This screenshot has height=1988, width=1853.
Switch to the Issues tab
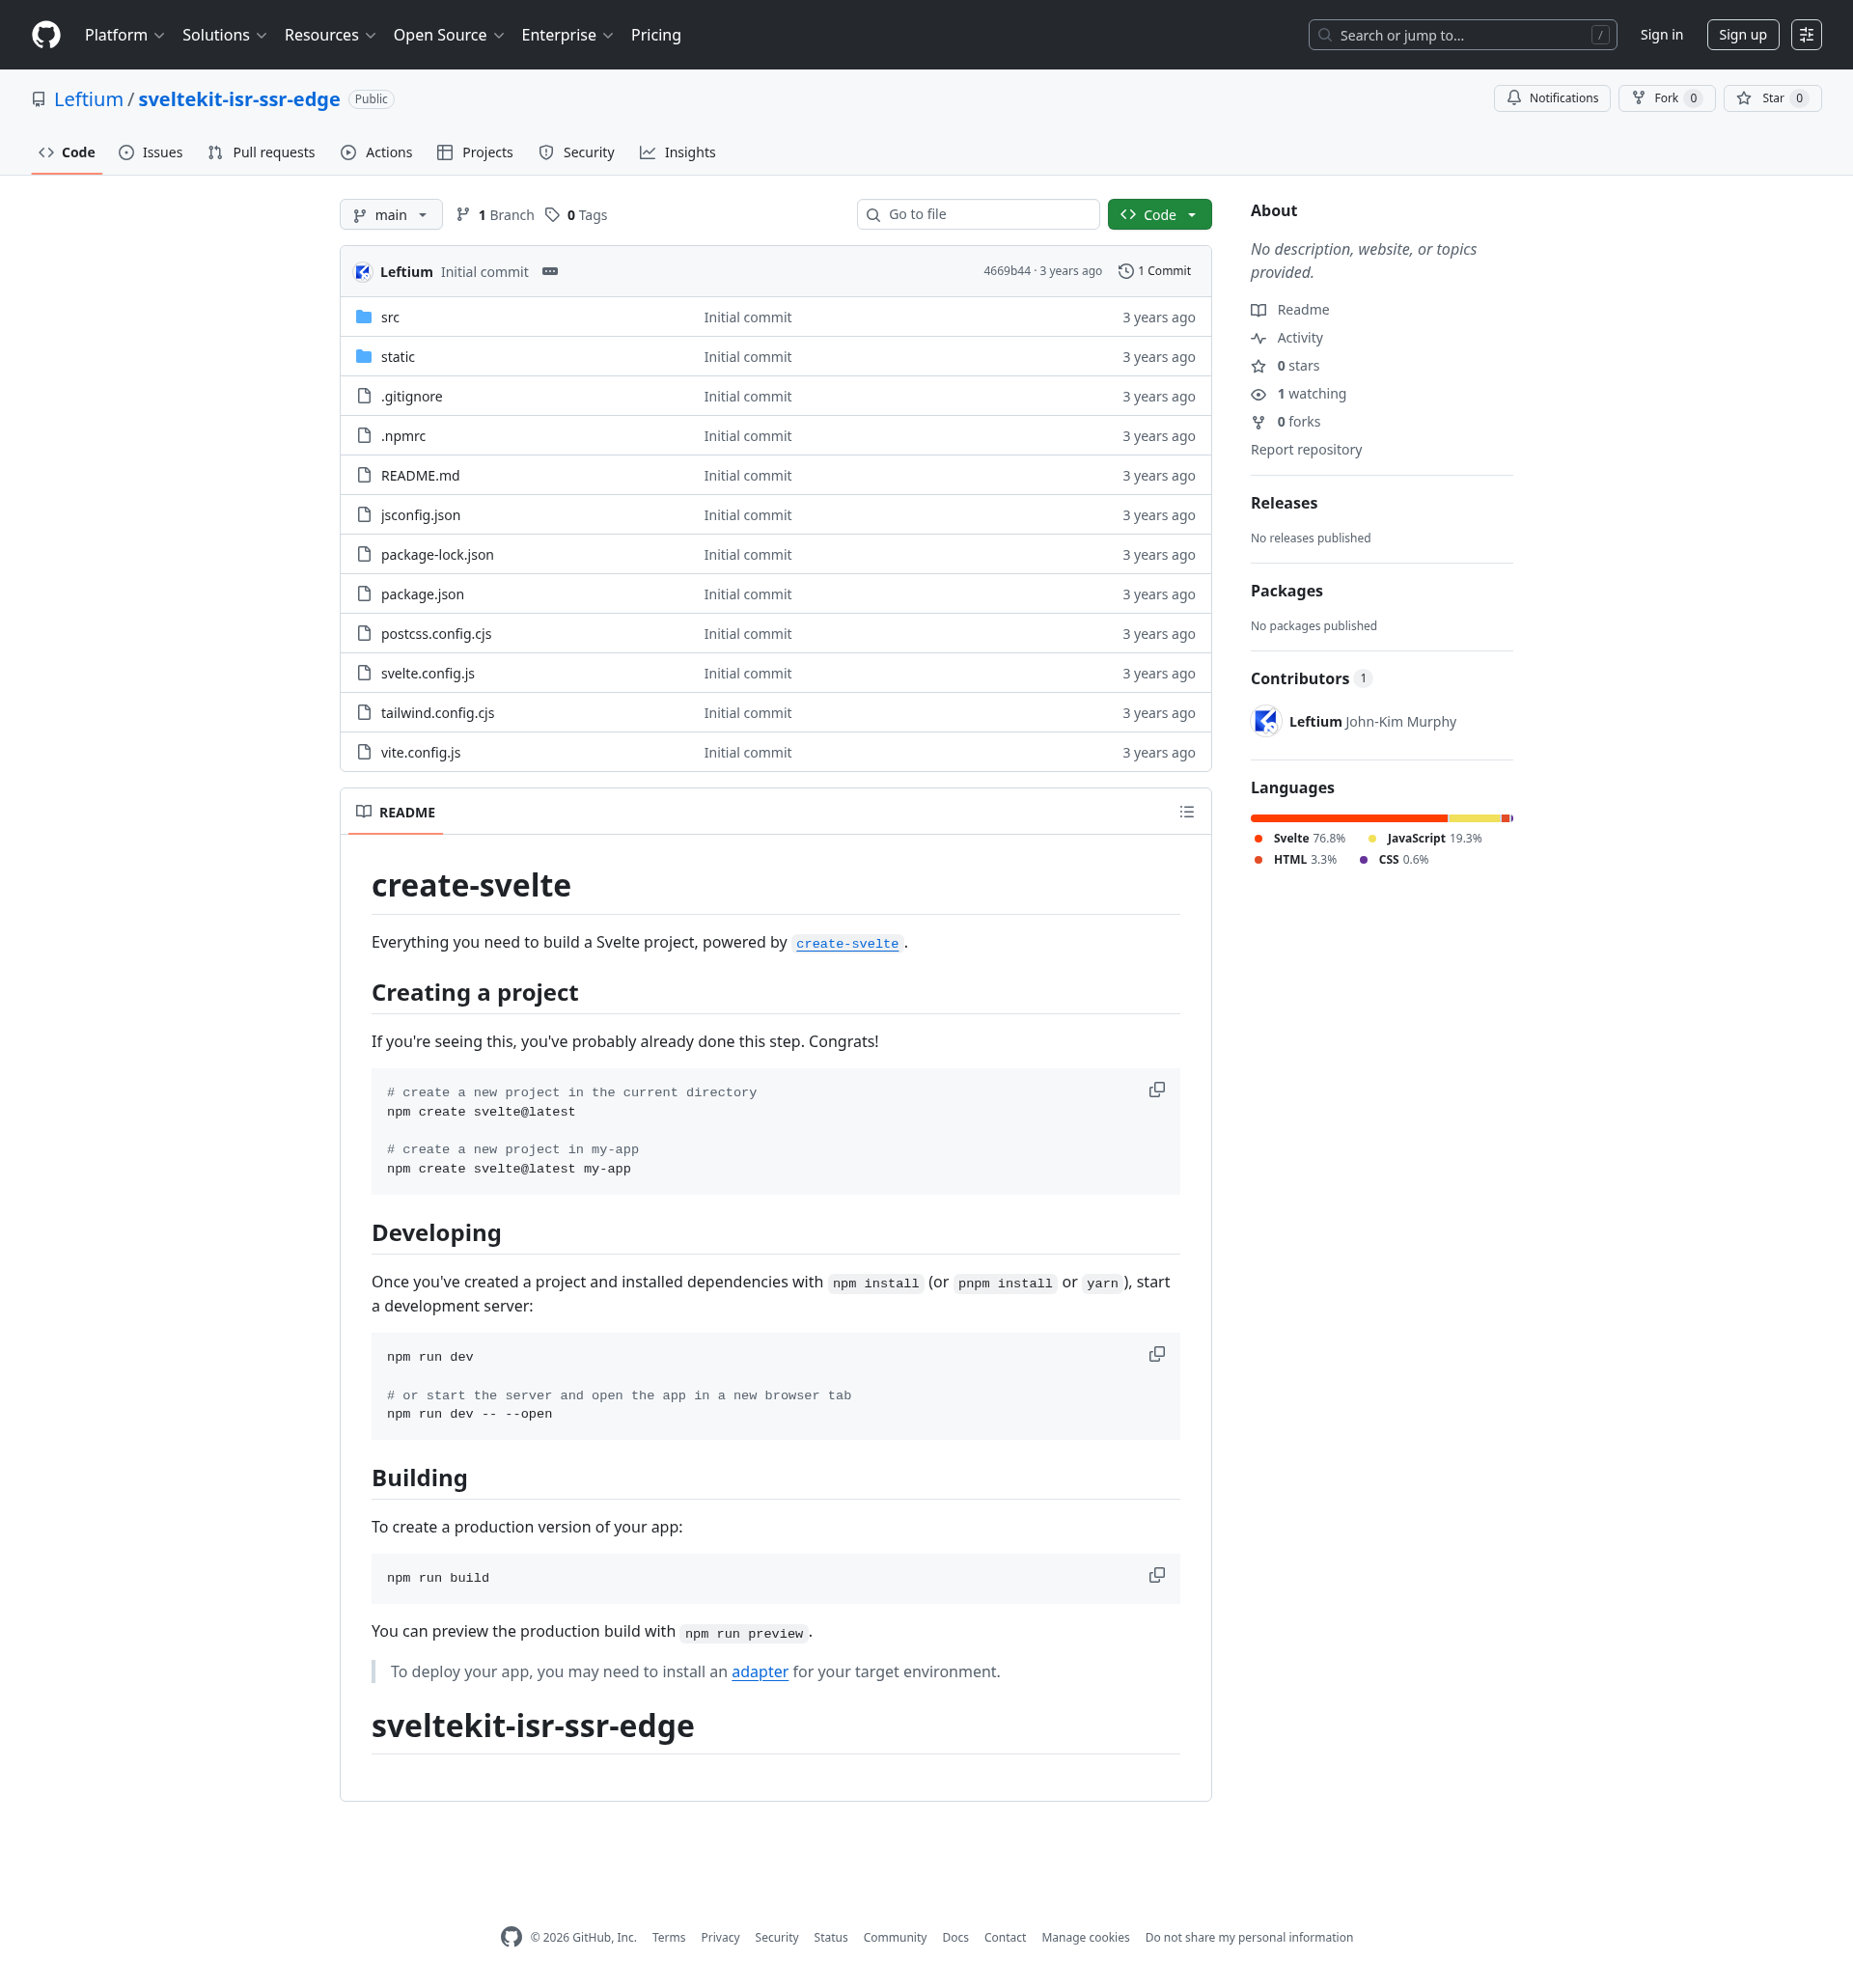(x=151, y=152)
